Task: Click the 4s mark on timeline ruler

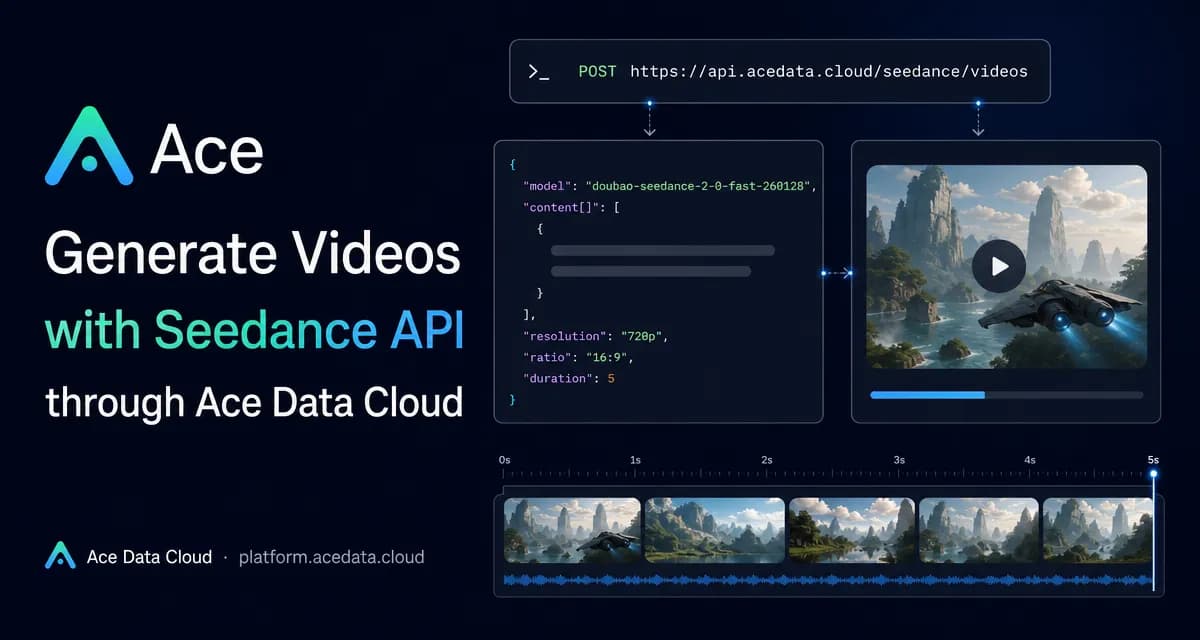Action: pos(1030,460)
